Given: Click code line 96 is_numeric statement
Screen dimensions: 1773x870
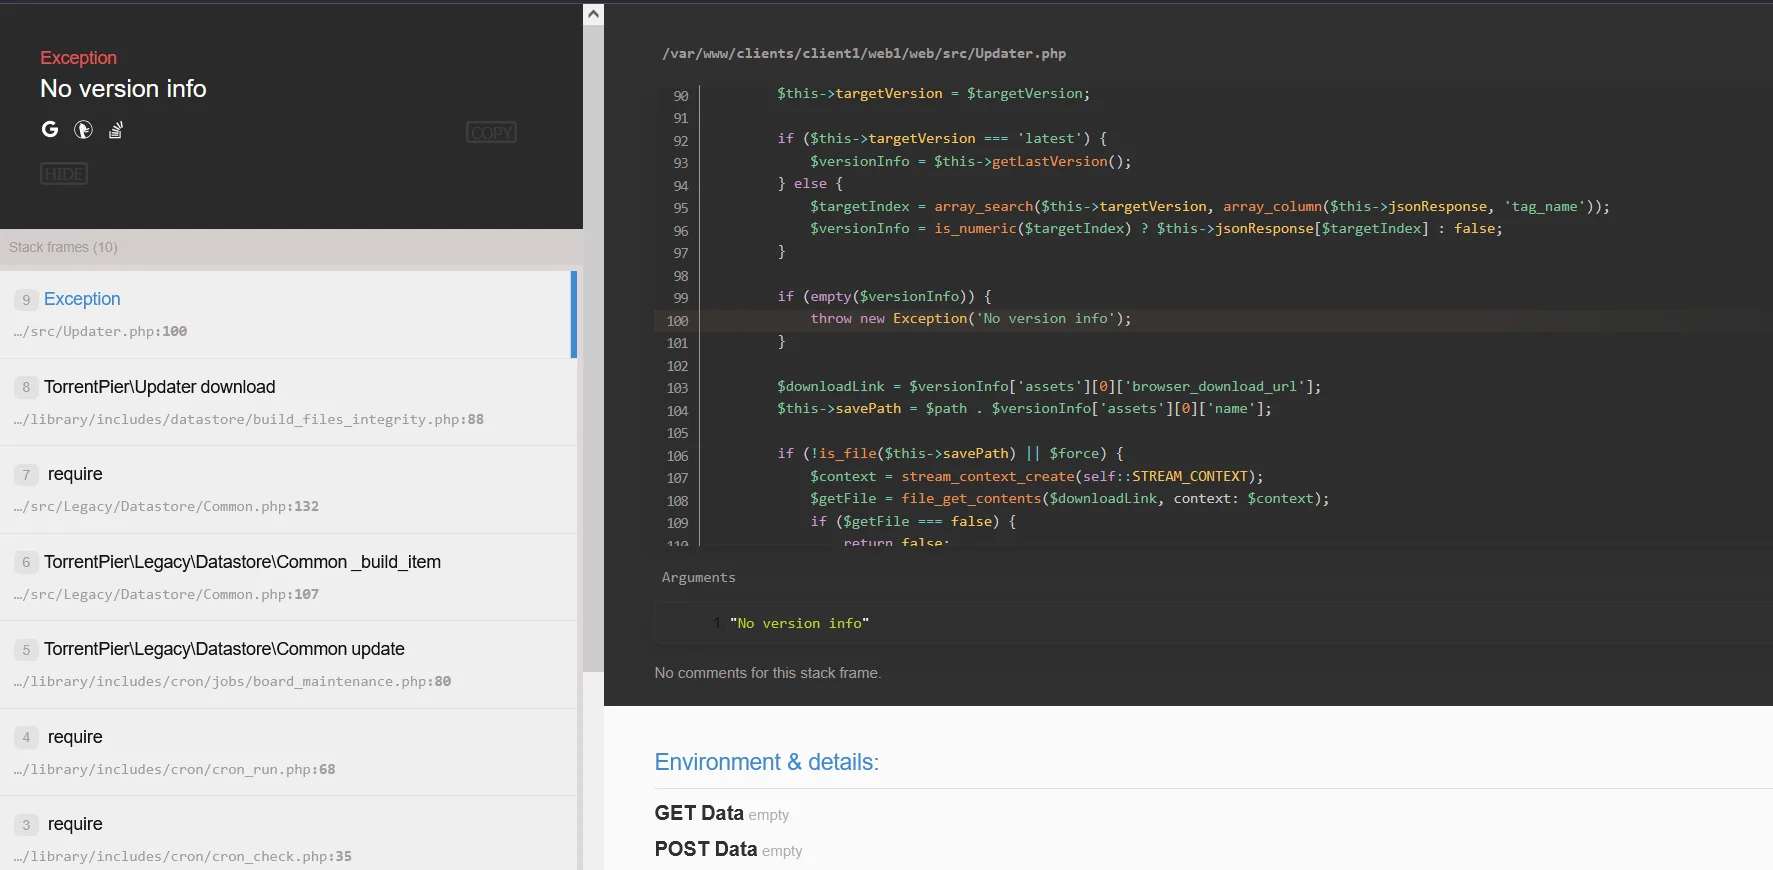Looking at the screenshot, I should (1156, 229).
